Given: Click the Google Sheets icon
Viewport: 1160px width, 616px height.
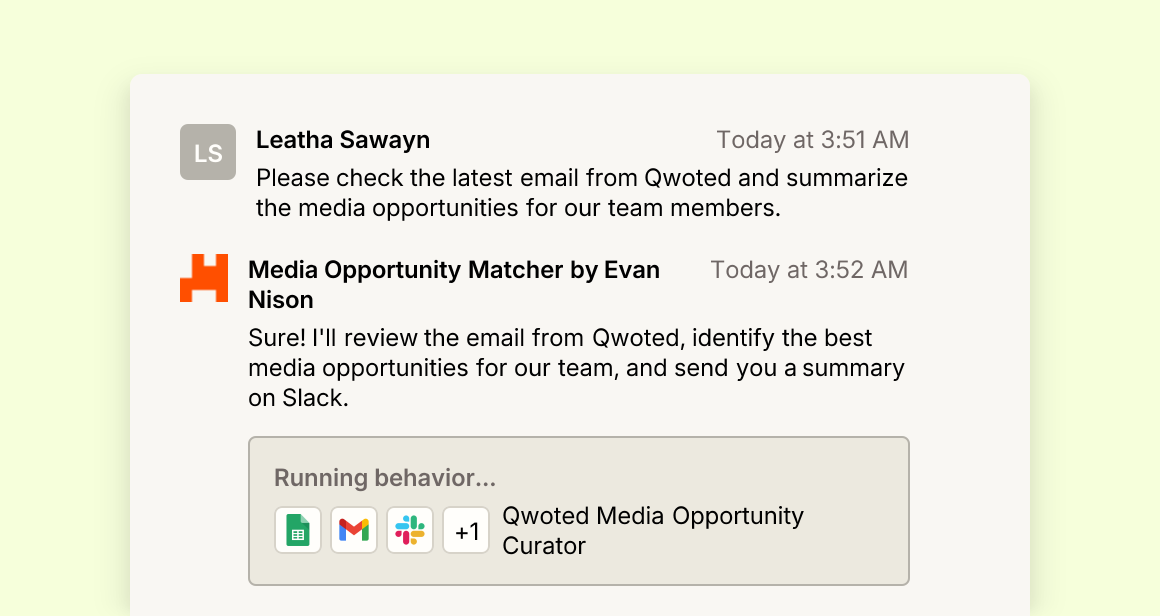Looking at the screenshot, I should 298,530.
